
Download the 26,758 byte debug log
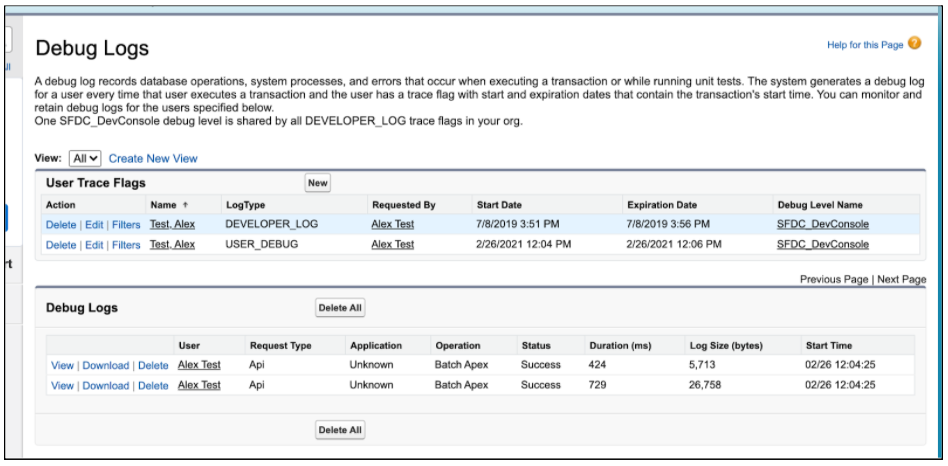[x=106, y=385]
